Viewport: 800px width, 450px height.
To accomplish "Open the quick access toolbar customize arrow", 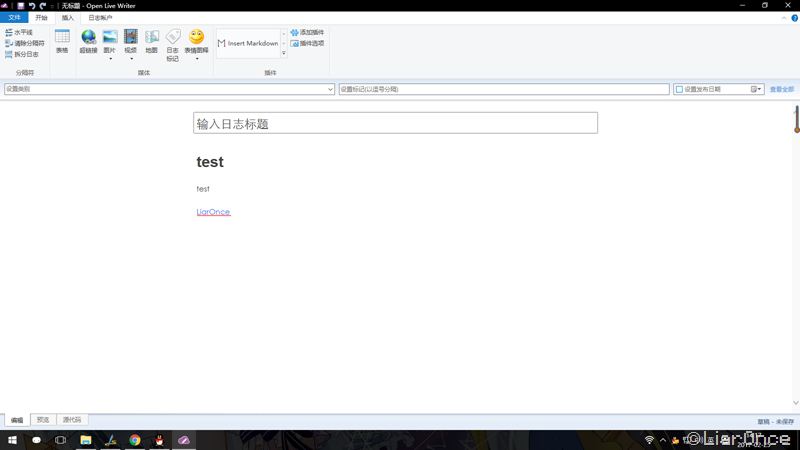I will 52,6.
